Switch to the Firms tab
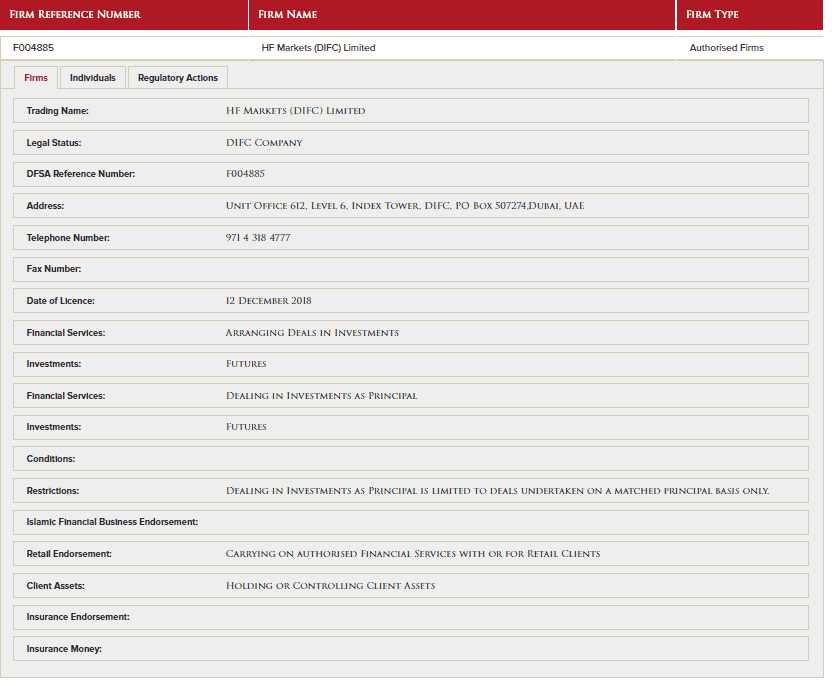The image size is (832, 682). point(36,78)
